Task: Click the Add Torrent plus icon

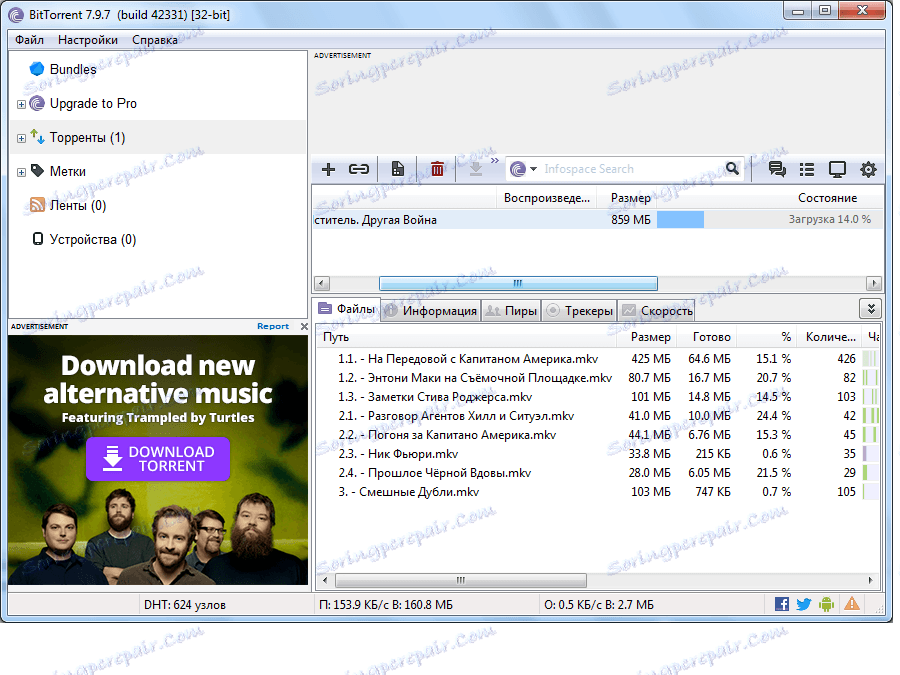Action: tap(328, 169)
